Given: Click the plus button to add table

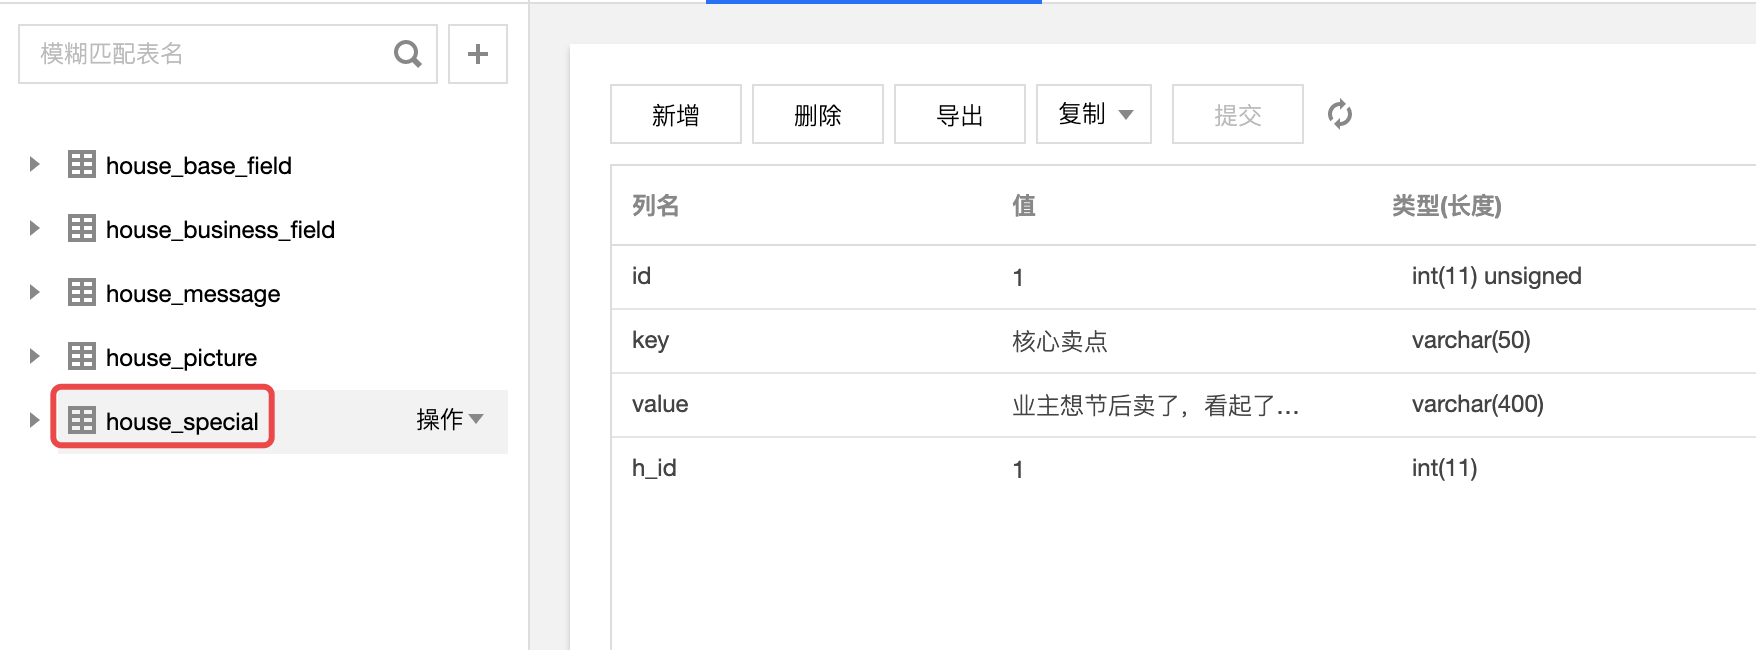Looking at the screenshot, I should (478, 54).
